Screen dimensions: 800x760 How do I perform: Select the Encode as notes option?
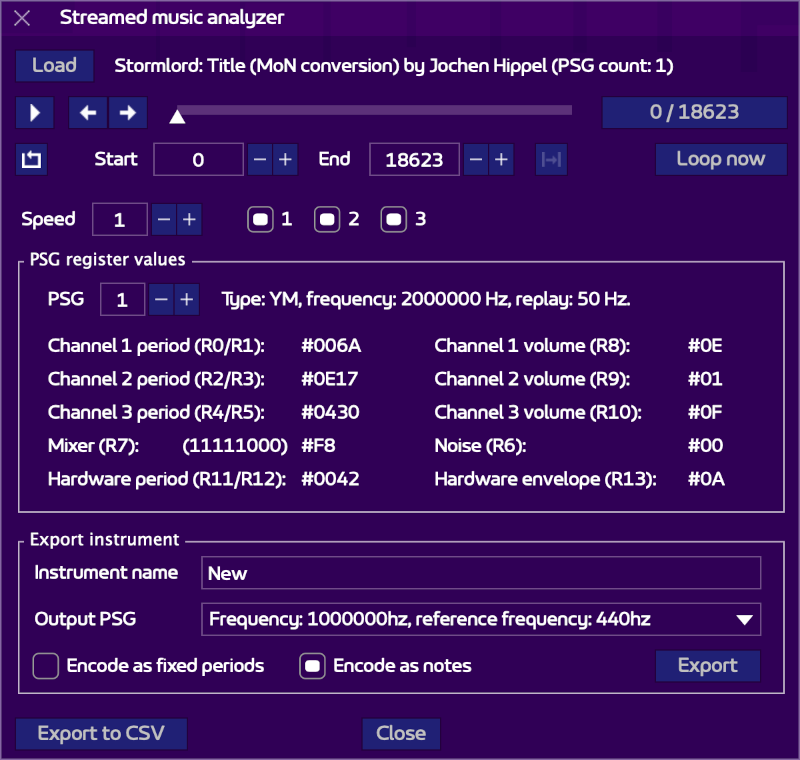(313, 666)
